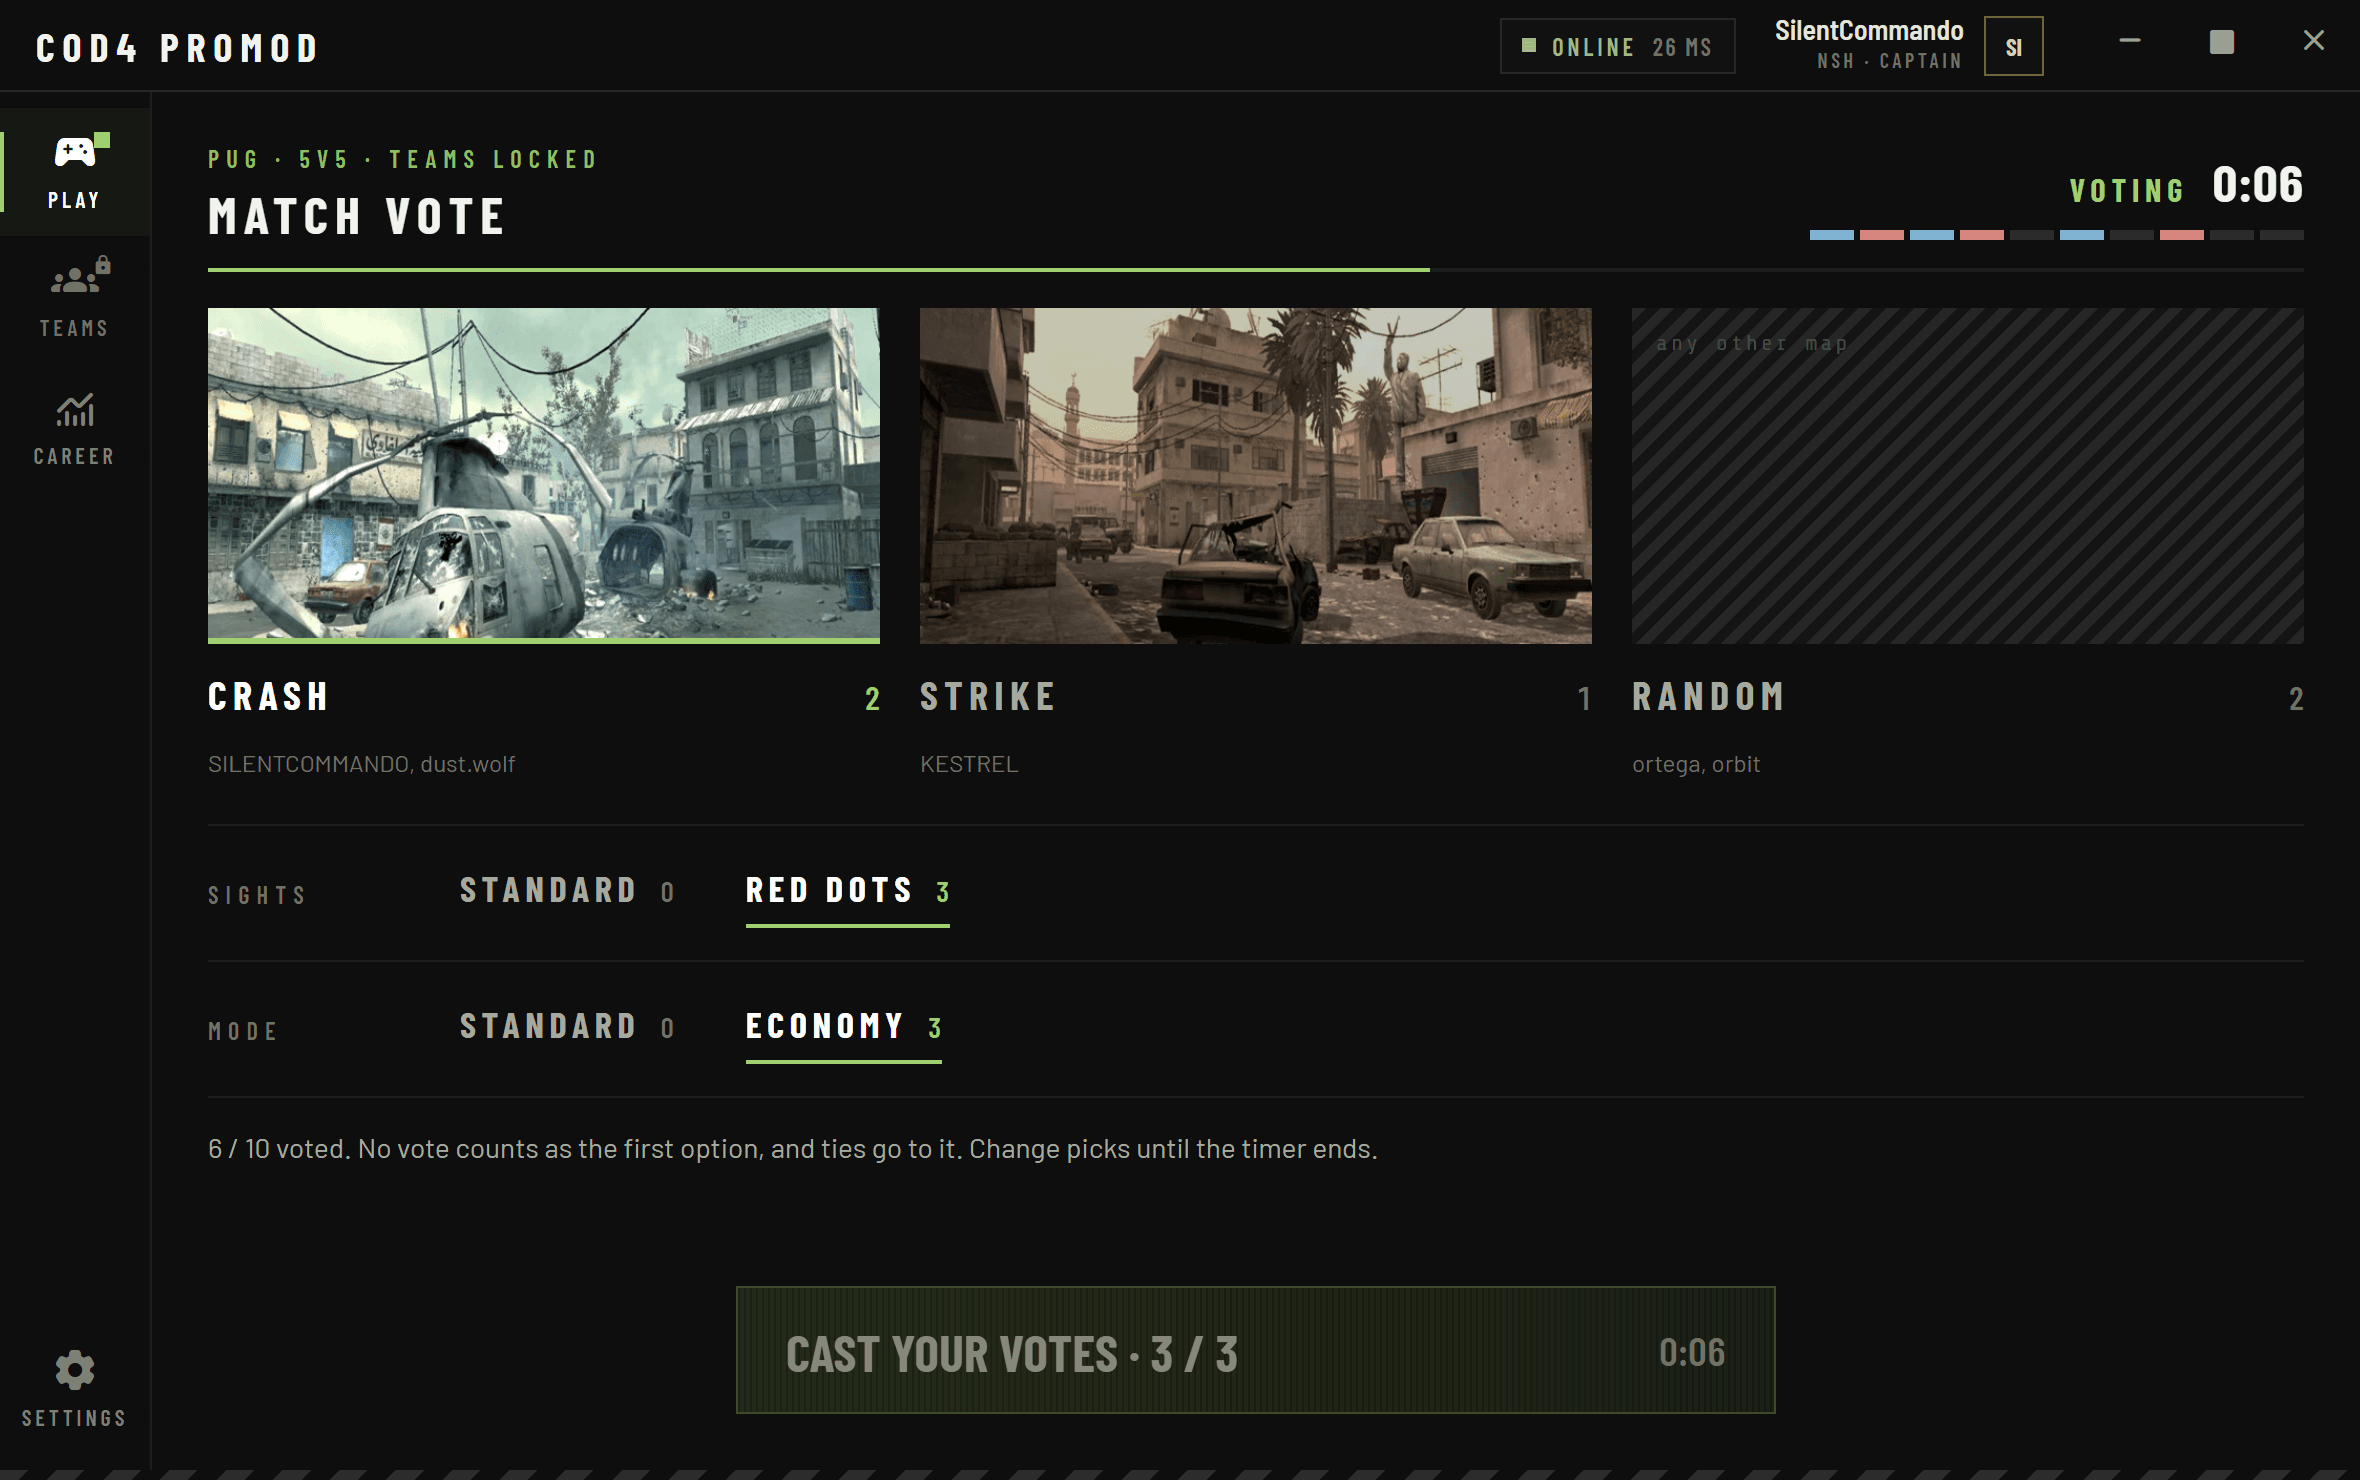Open the Career chart icon
Image resolution: width=2360 pixels, height=1480 pixels.
coord(75,409)
